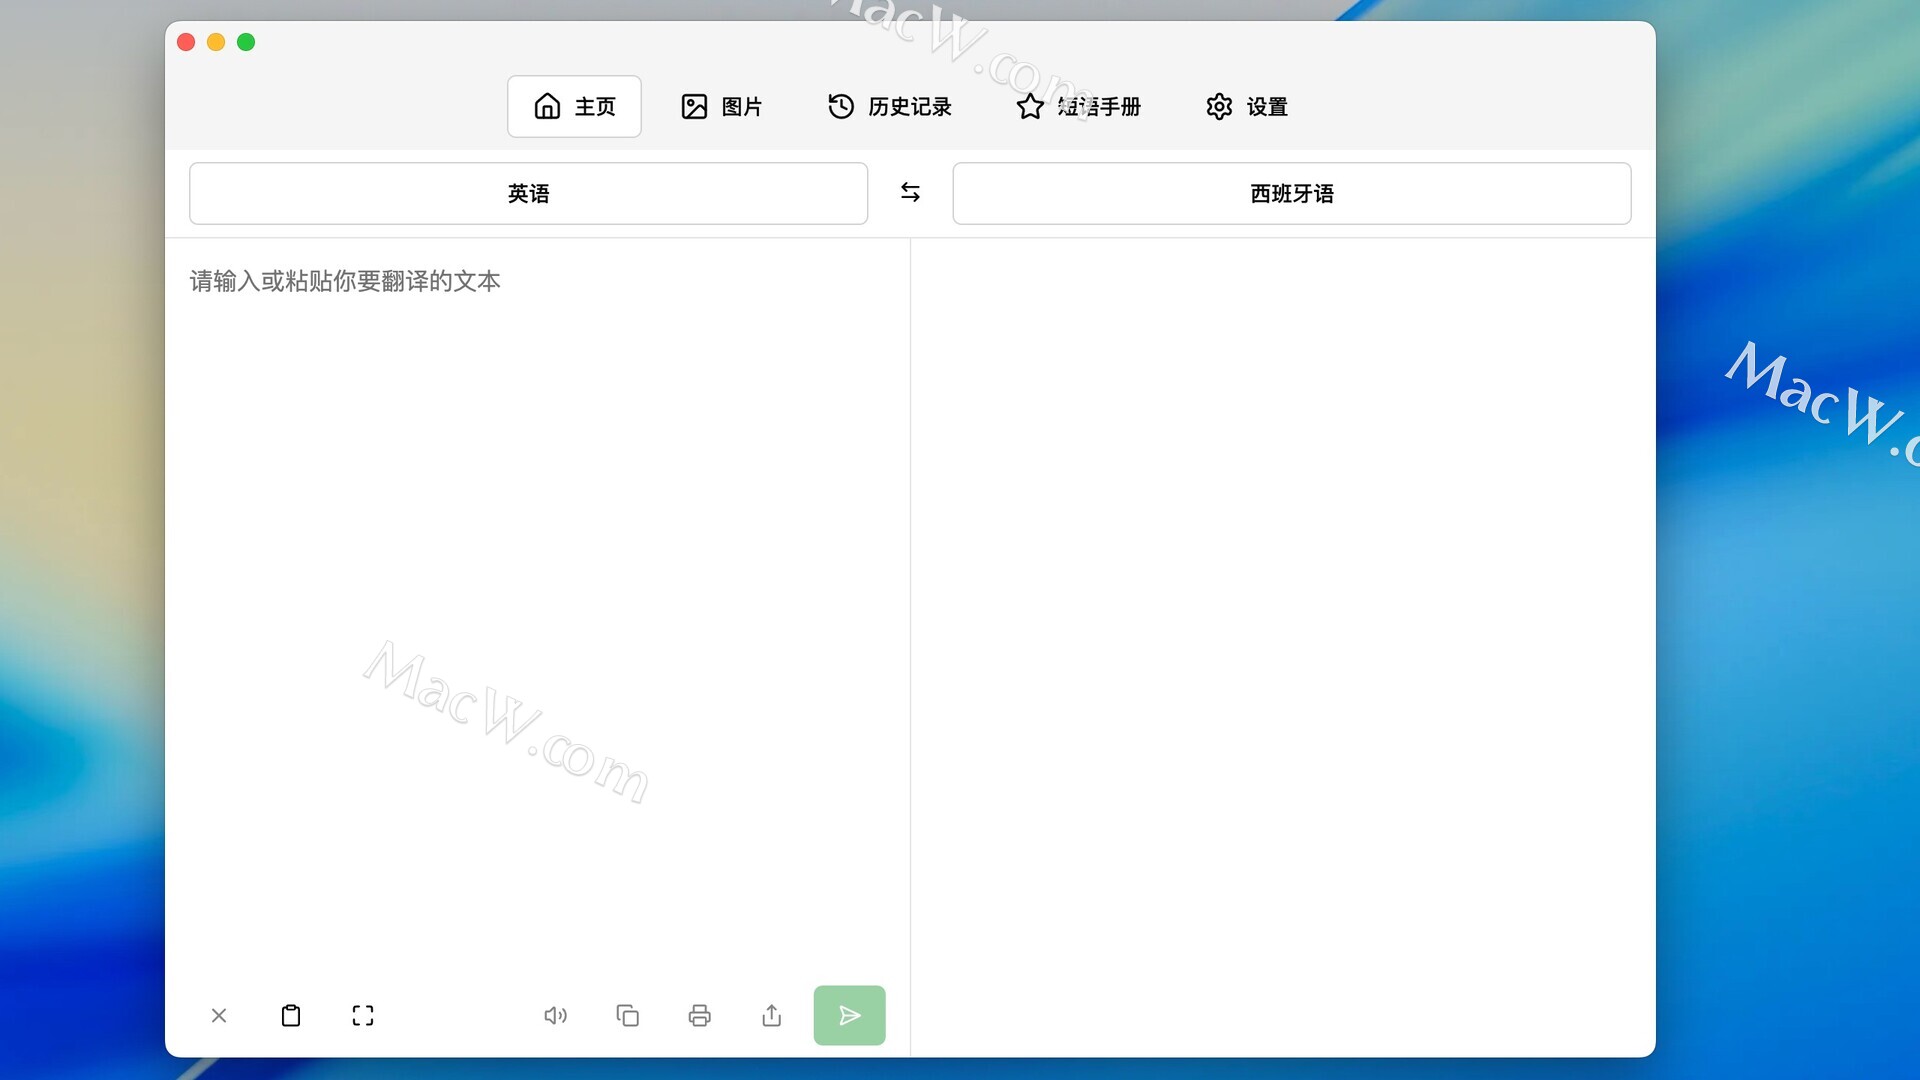Screen dimensions: 1920x1080
Task: Copy text using the copy icon
Action: coord(628,1016)
